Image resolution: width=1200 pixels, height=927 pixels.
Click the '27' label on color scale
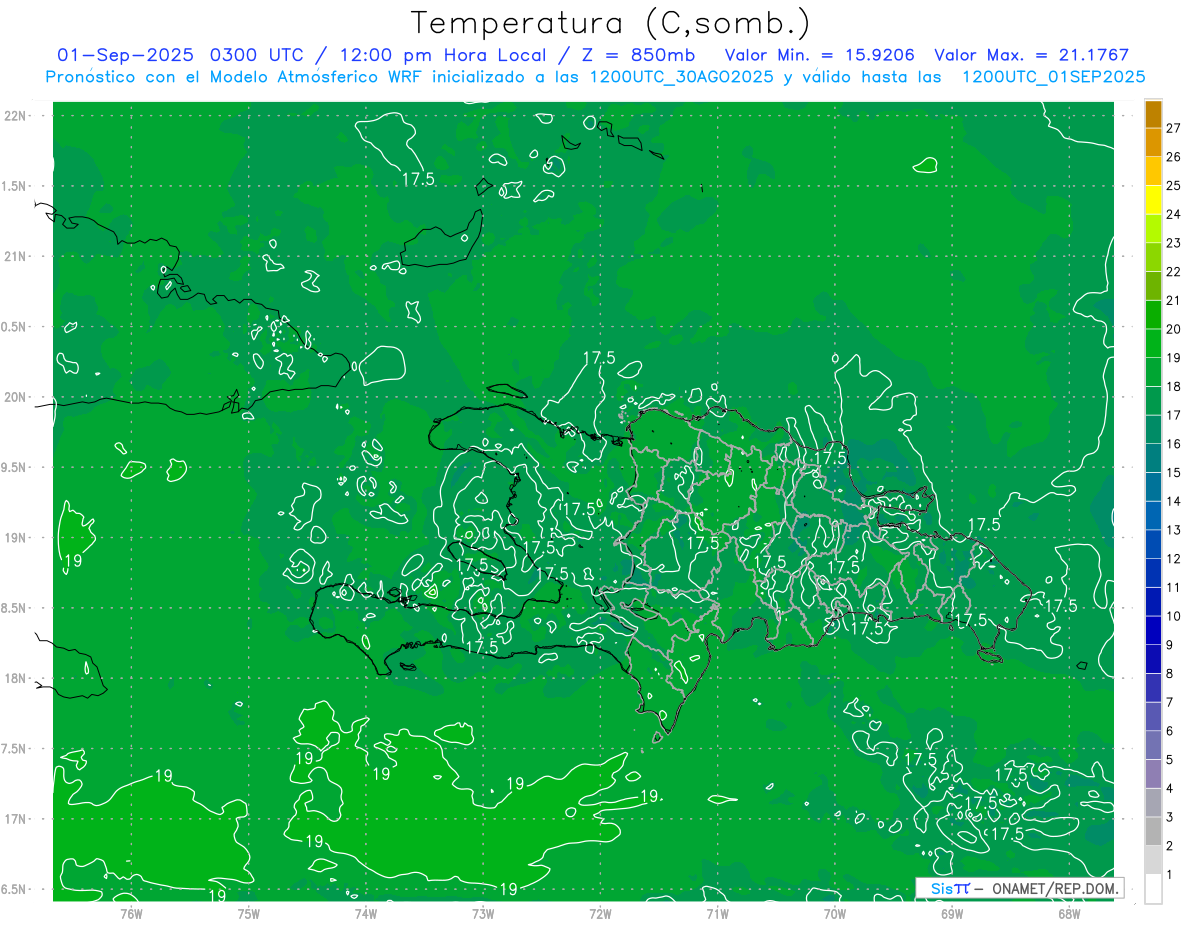[x=1174, y=128]
